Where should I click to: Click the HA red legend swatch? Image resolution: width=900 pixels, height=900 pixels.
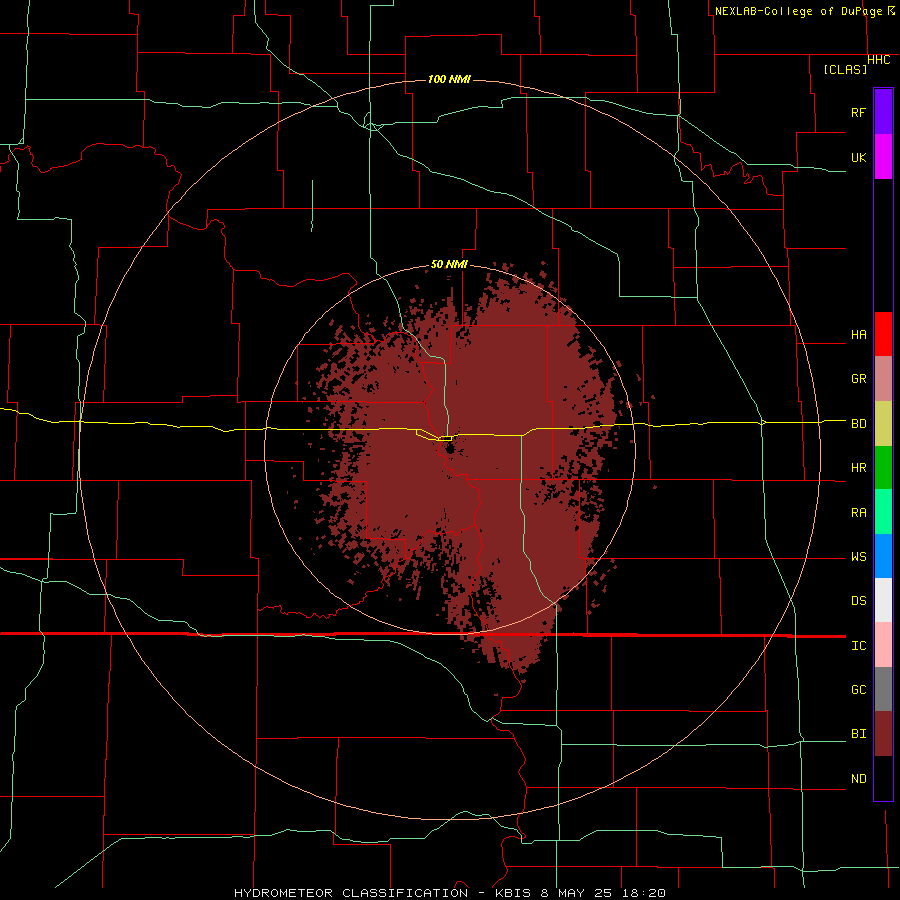pyautogui.click(x=883, y=334)
